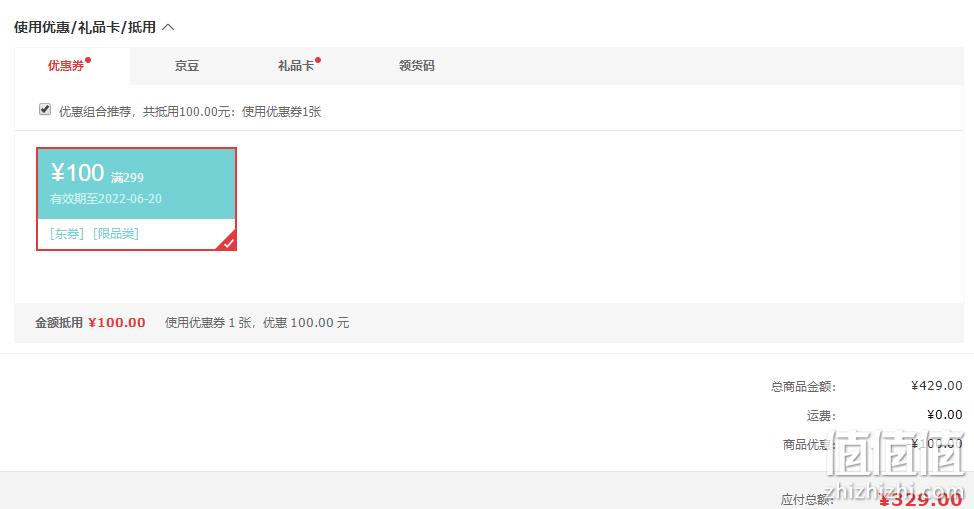Switch to the 优惠券 tab
Viewport: 974px width, 509px height.
point(66,66)
